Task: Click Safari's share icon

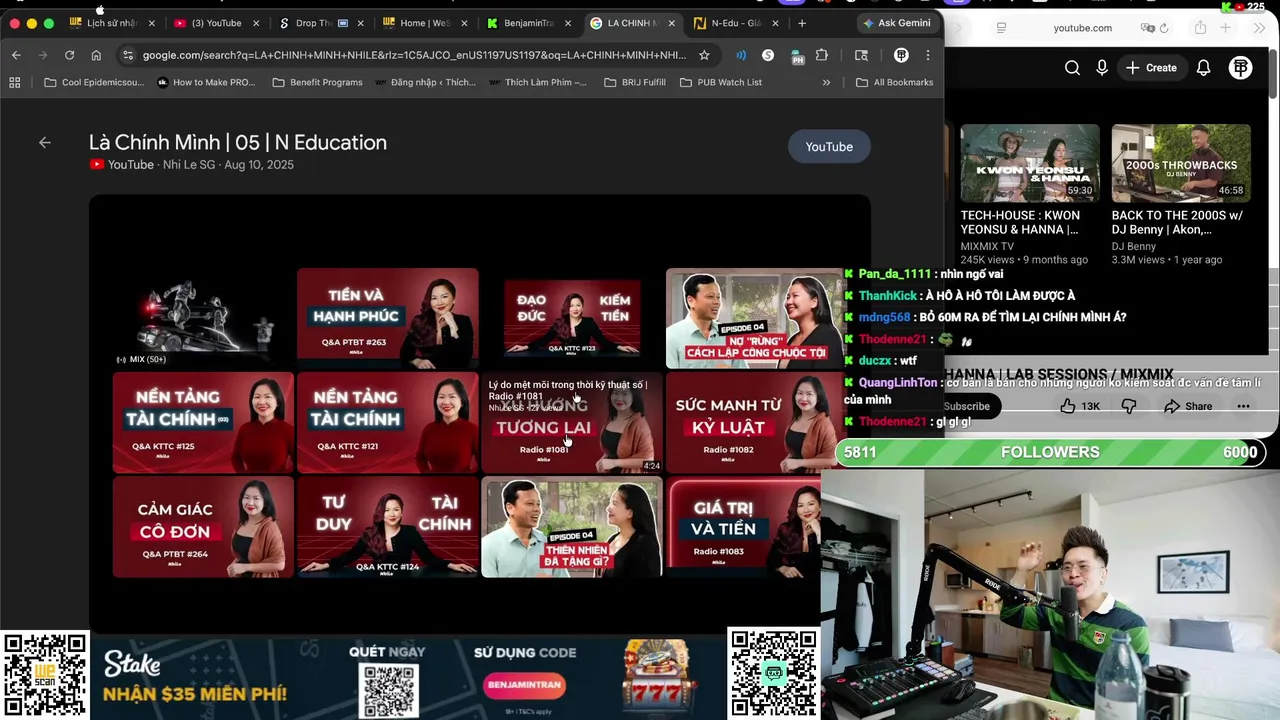Action: (x=1200, y=28)
